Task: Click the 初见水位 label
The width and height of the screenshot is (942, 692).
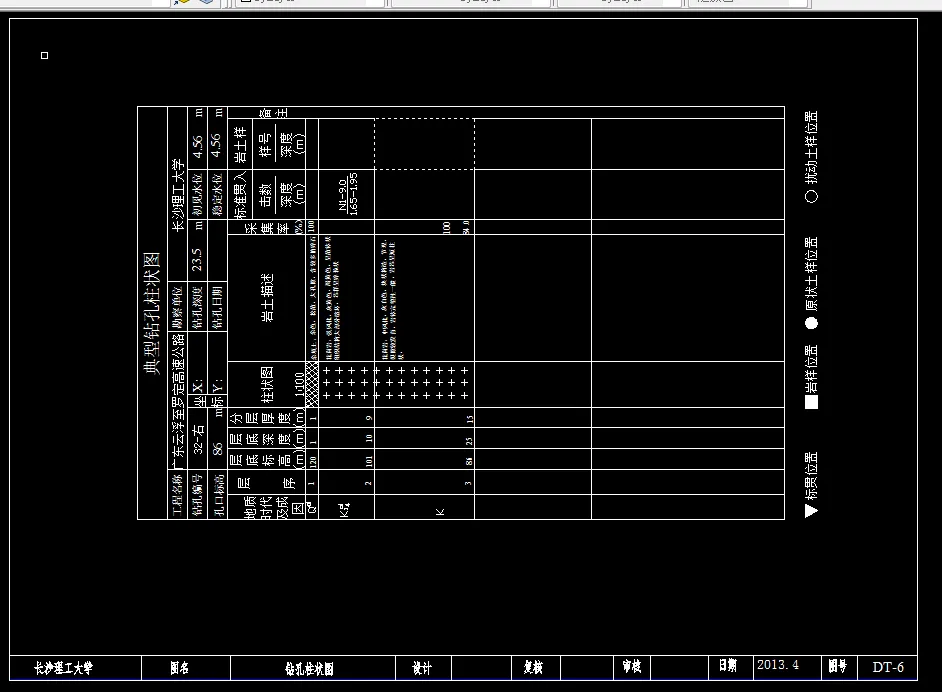Action: pyautogui.click(x=197, y=195)
